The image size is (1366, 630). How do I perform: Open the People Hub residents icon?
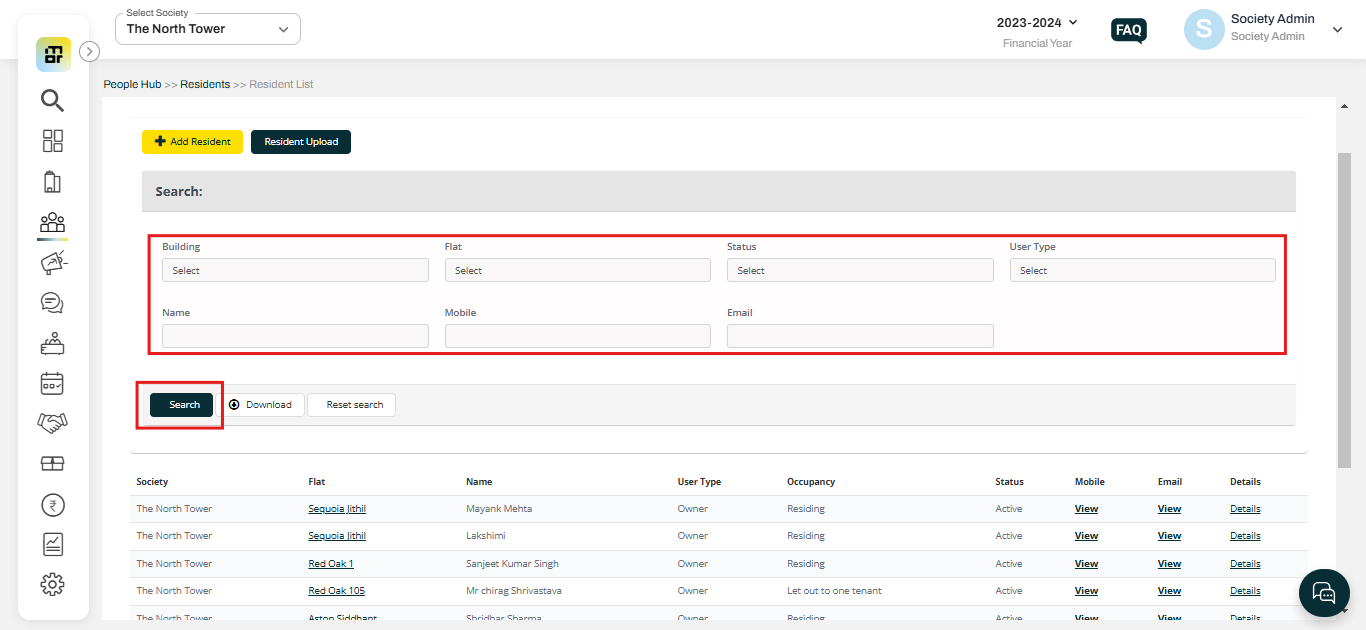tap(52, 223)
